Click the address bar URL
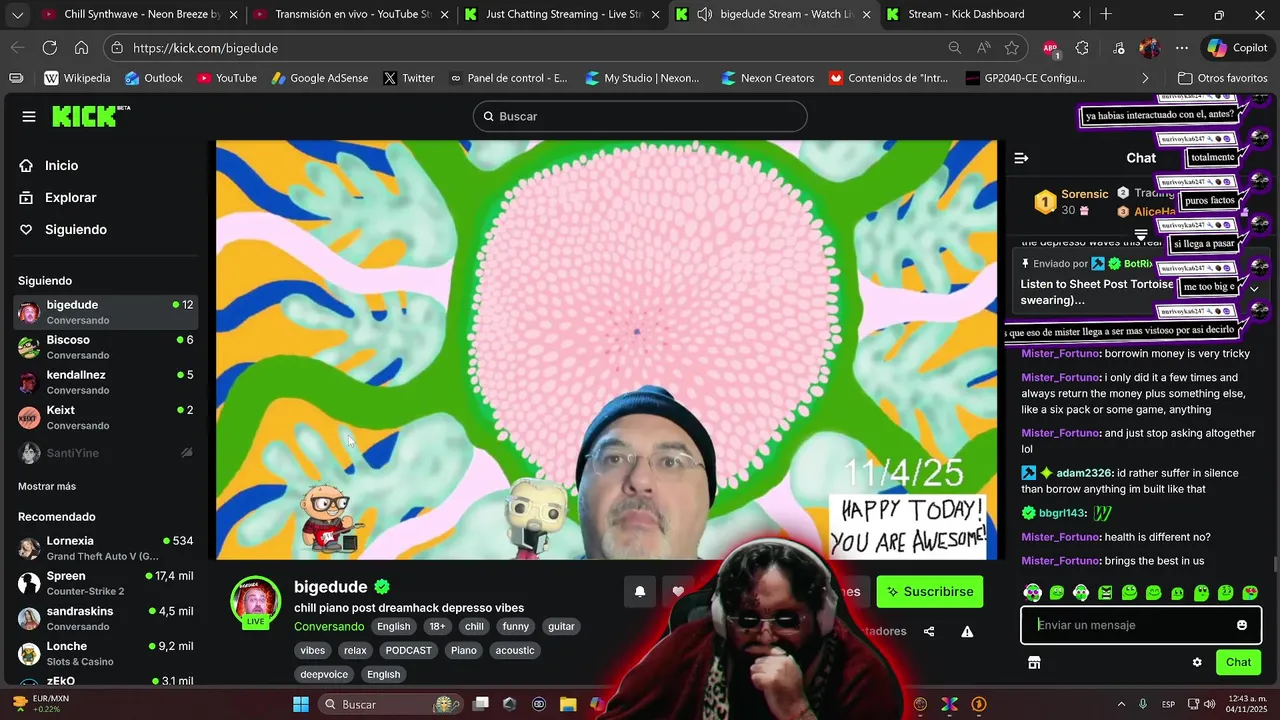Screen dimensions: 1280x720 pyautogui.click(x=205, y=48)
